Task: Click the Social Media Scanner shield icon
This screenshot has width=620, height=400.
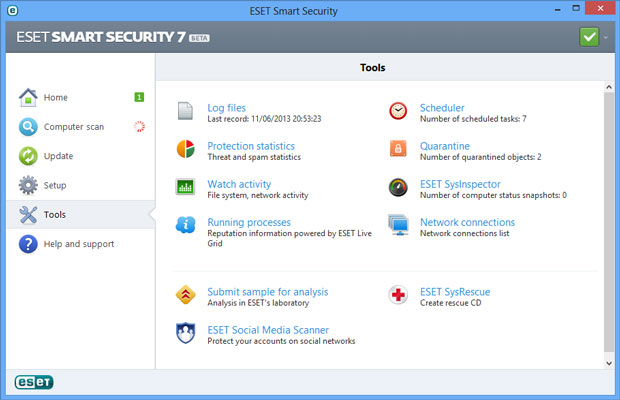Action: tap(185, 333)
